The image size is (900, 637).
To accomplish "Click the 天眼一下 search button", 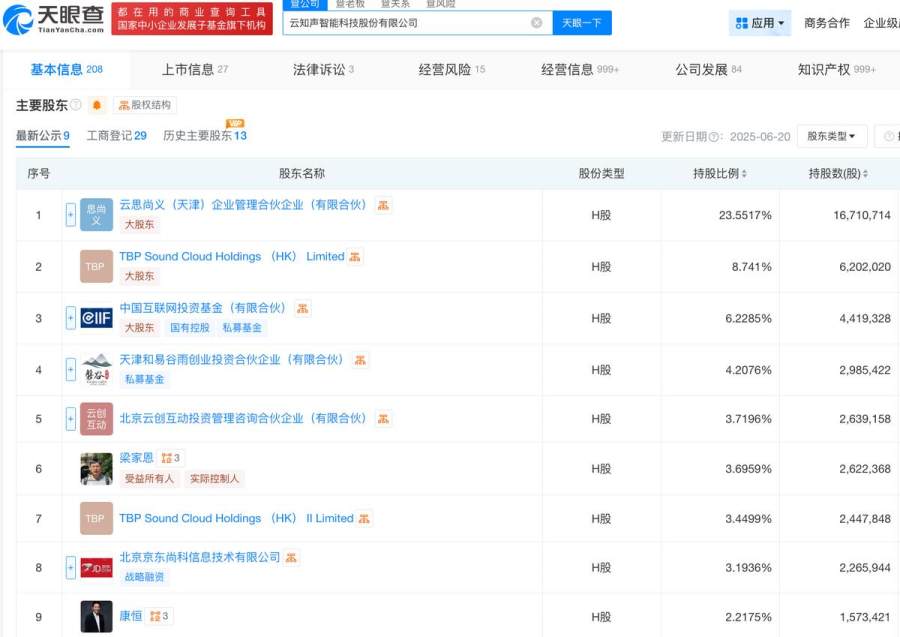I will point(581,23).
